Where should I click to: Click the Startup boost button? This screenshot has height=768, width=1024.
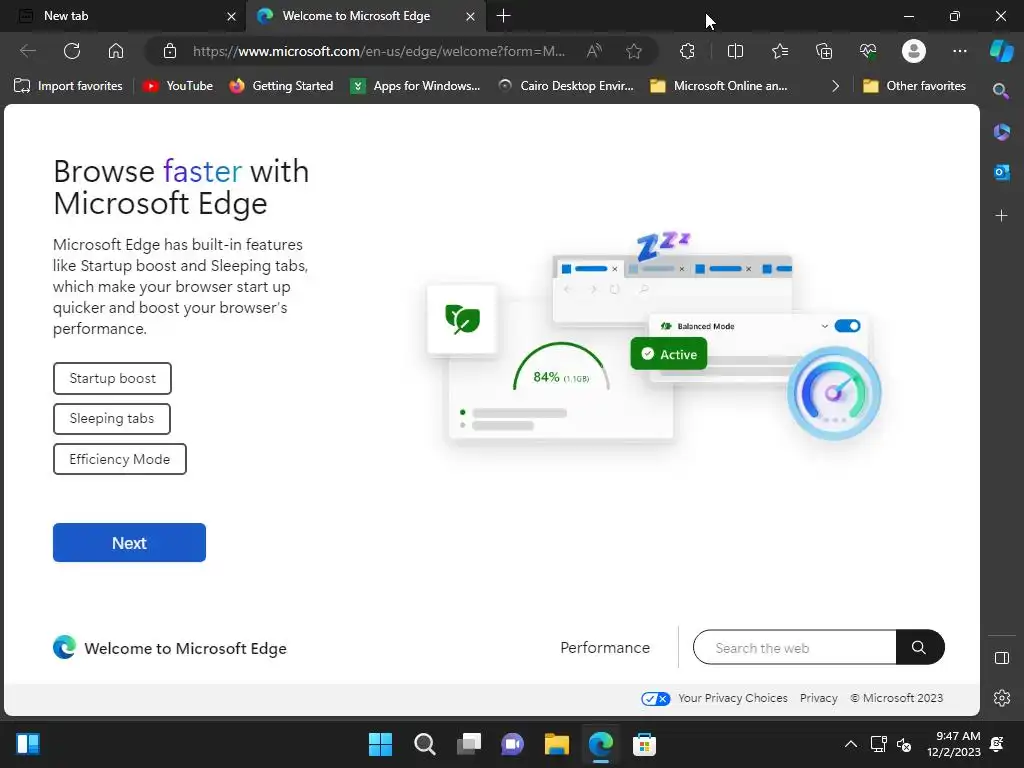pos(112,378)
